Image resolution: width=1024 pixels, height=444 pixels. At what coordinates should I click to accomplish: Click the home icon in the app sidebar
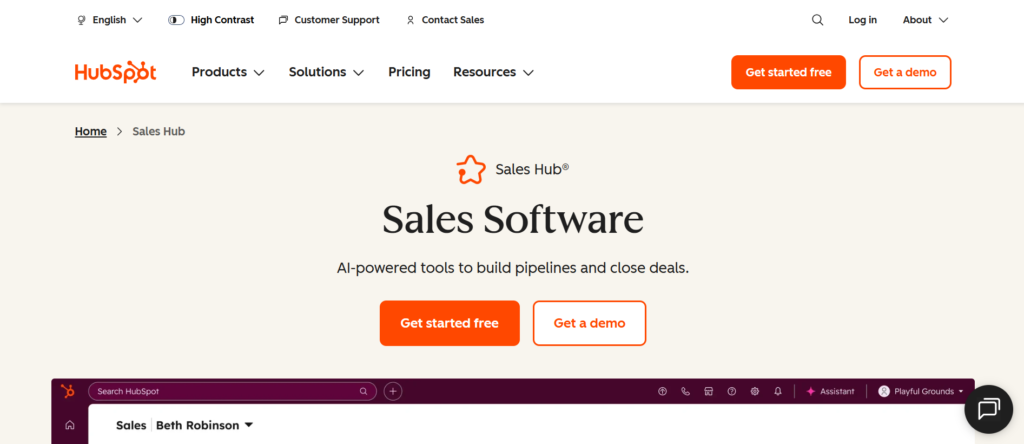click(69, 425)
